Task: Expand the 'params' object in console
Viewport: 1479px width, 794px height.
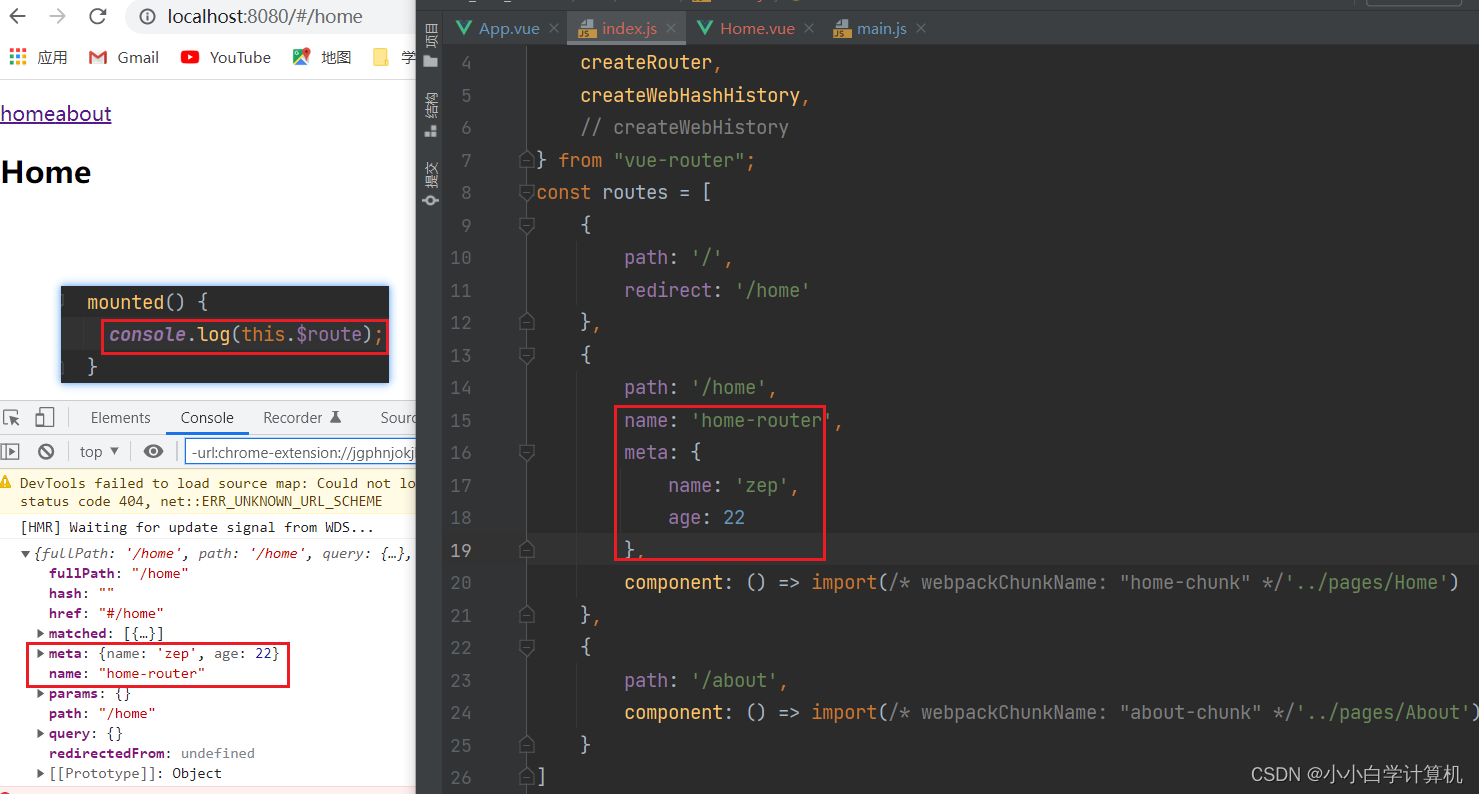Action: 41,694
